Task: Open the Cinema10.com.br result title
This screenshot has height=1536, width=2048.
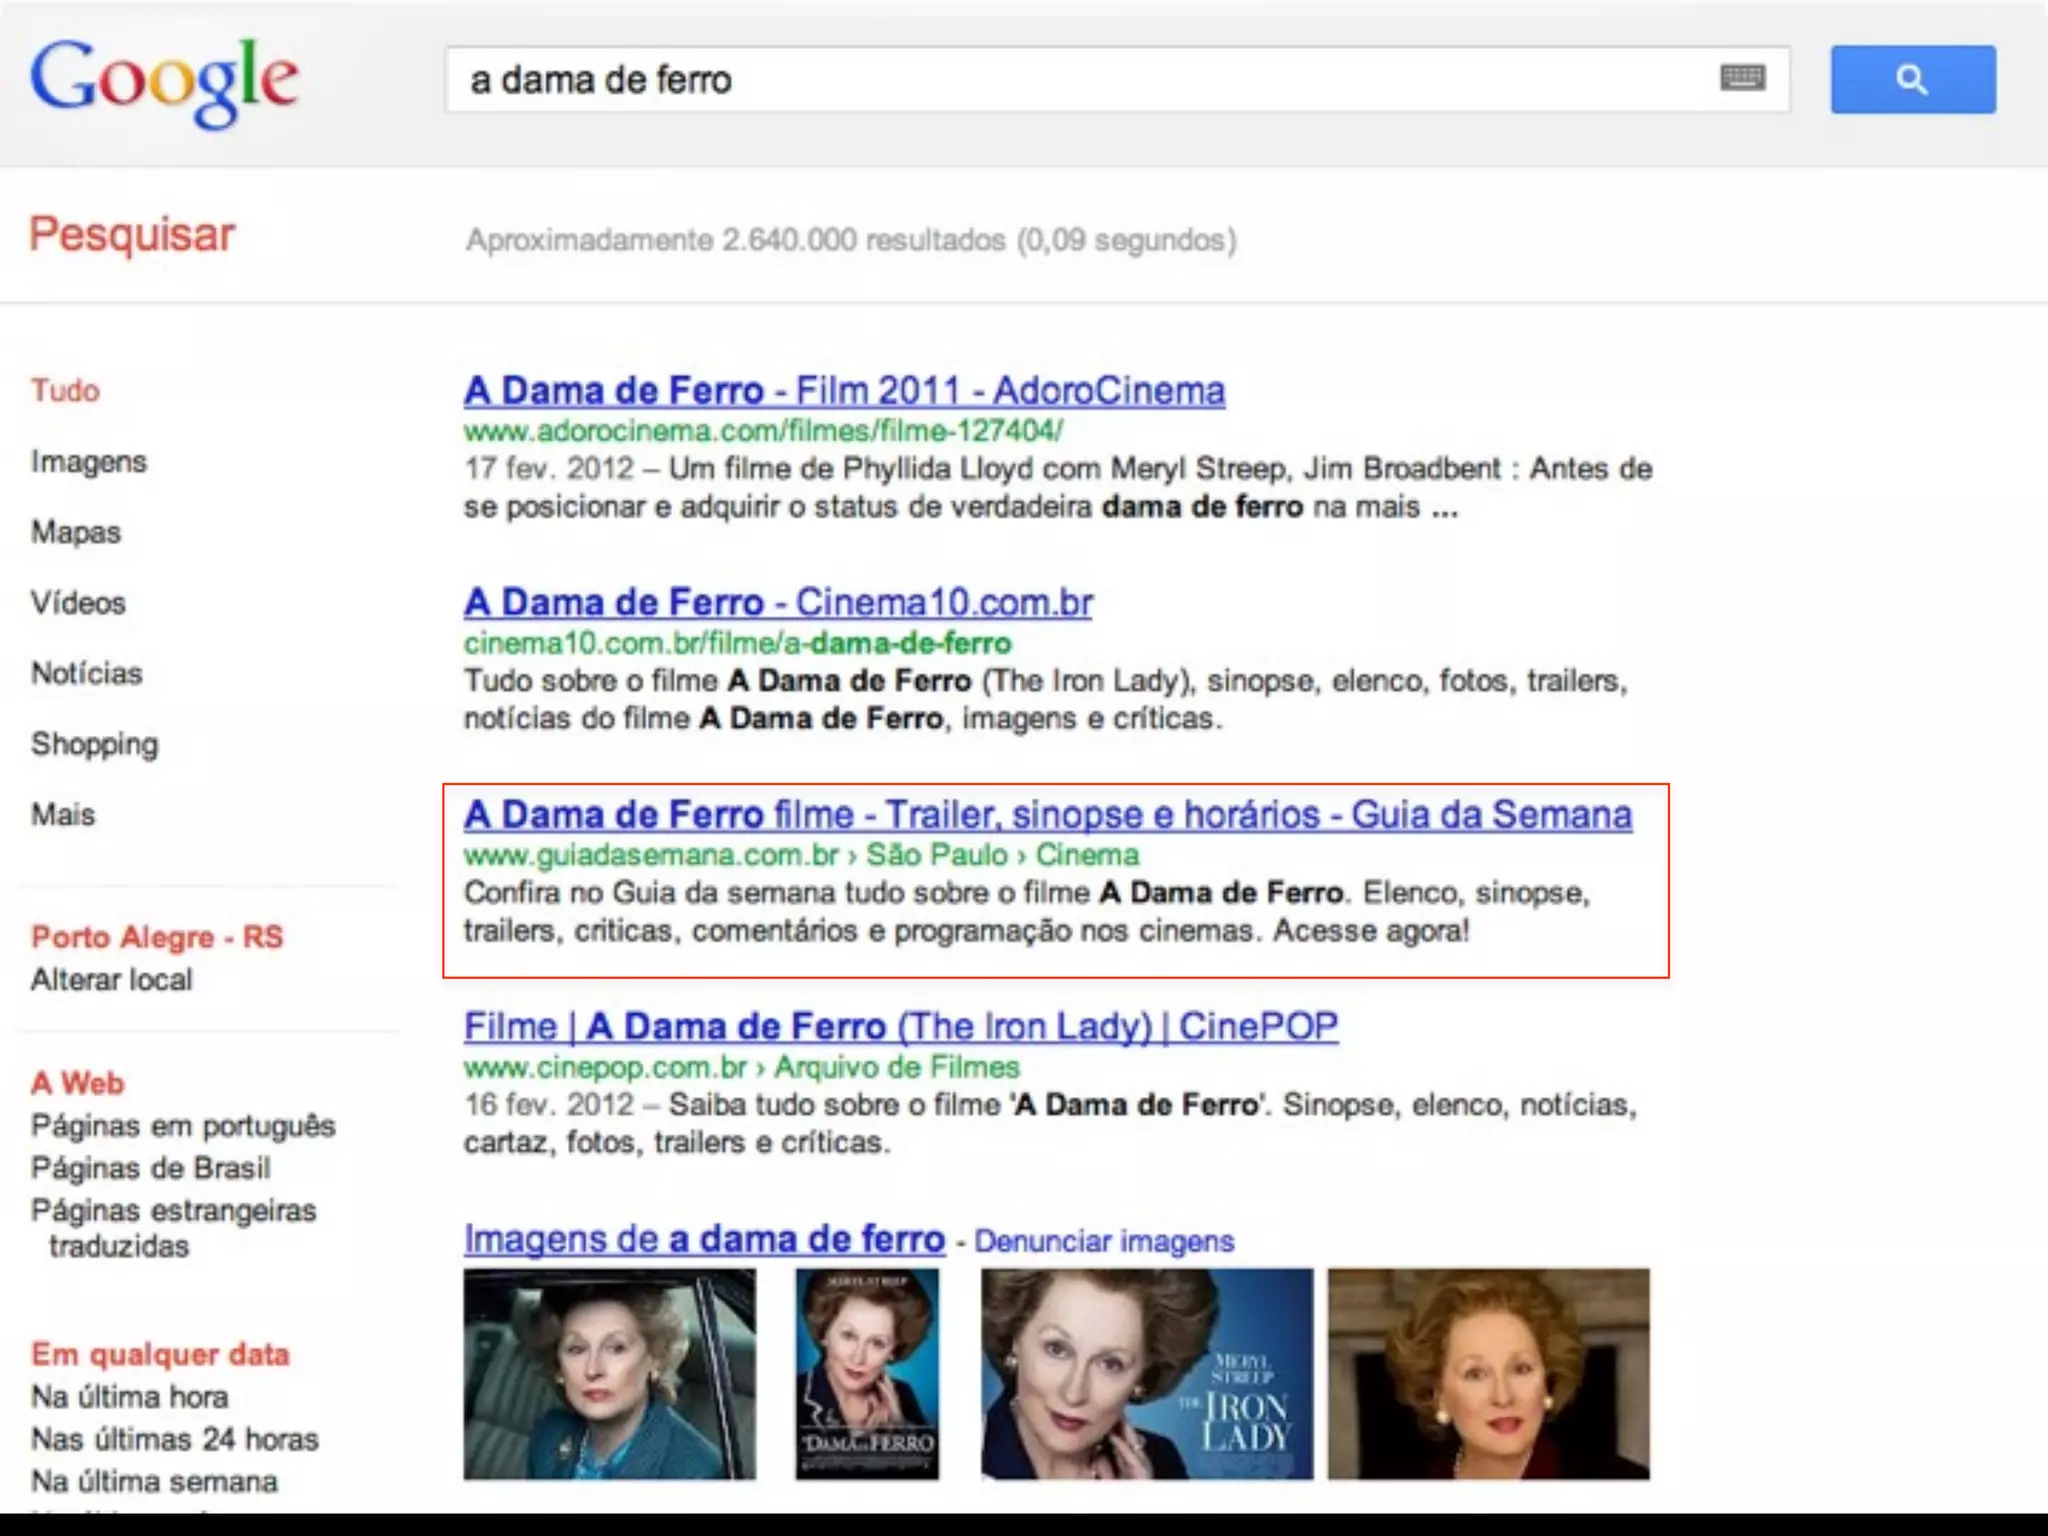Action: coord(778,603)
